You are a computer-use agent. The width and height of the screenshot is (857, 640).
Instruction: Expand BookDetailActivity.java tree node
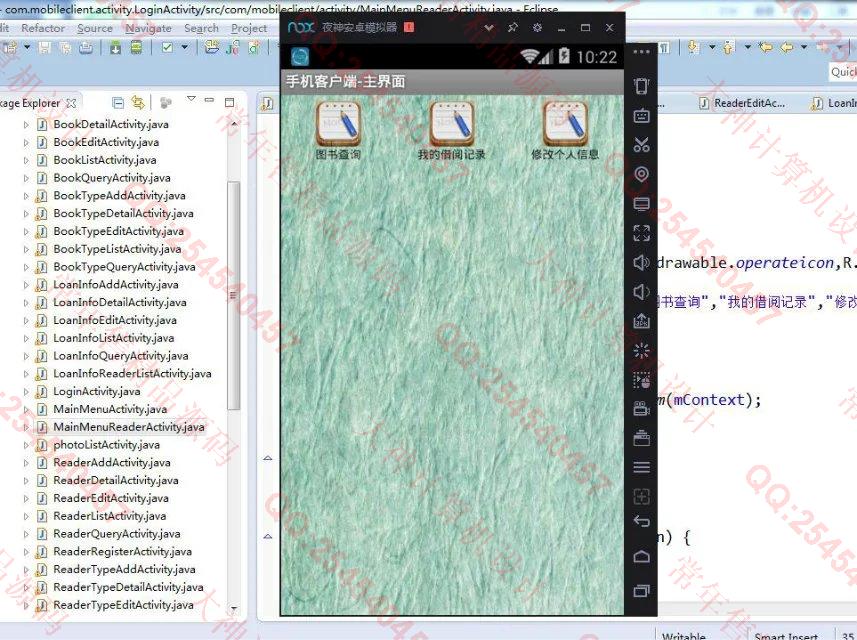26,125
